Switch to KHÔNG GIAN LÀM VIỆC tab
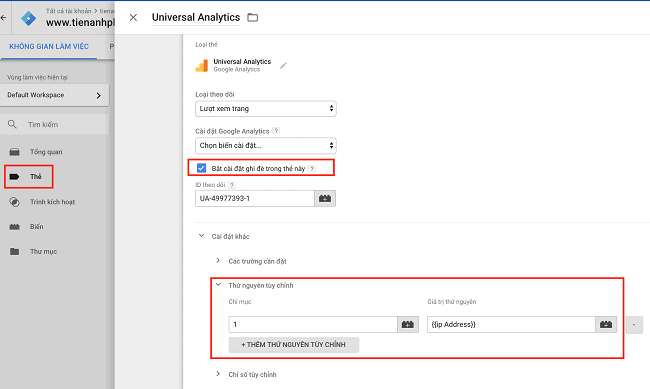This screenshot has height=389, width=650. coord(49,46)
